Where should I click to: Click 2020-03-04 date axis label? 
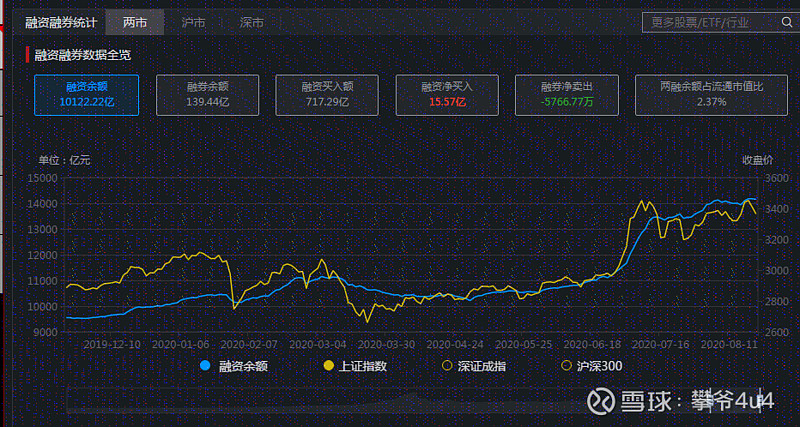tap(318, 344)
